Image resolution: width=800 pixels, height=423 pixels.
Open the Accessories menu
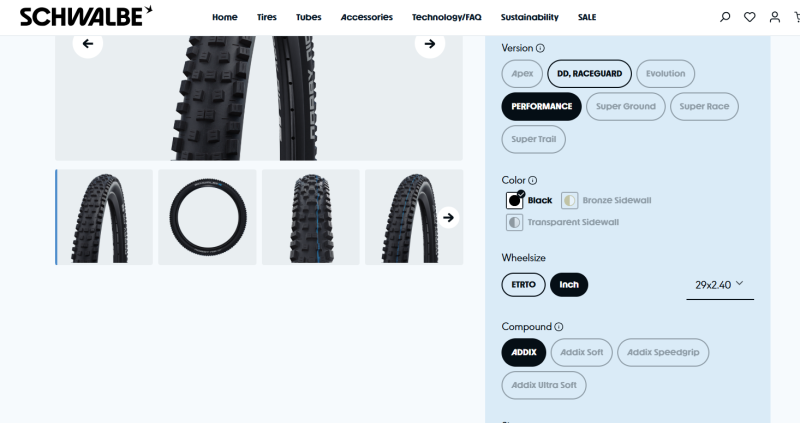coord(367,17)
